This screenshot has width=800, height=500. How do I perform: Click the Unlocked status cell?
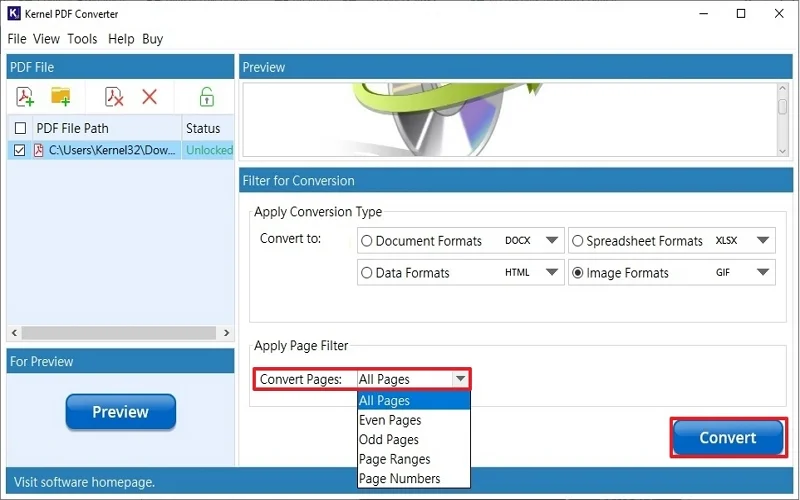tap(208, 150)
